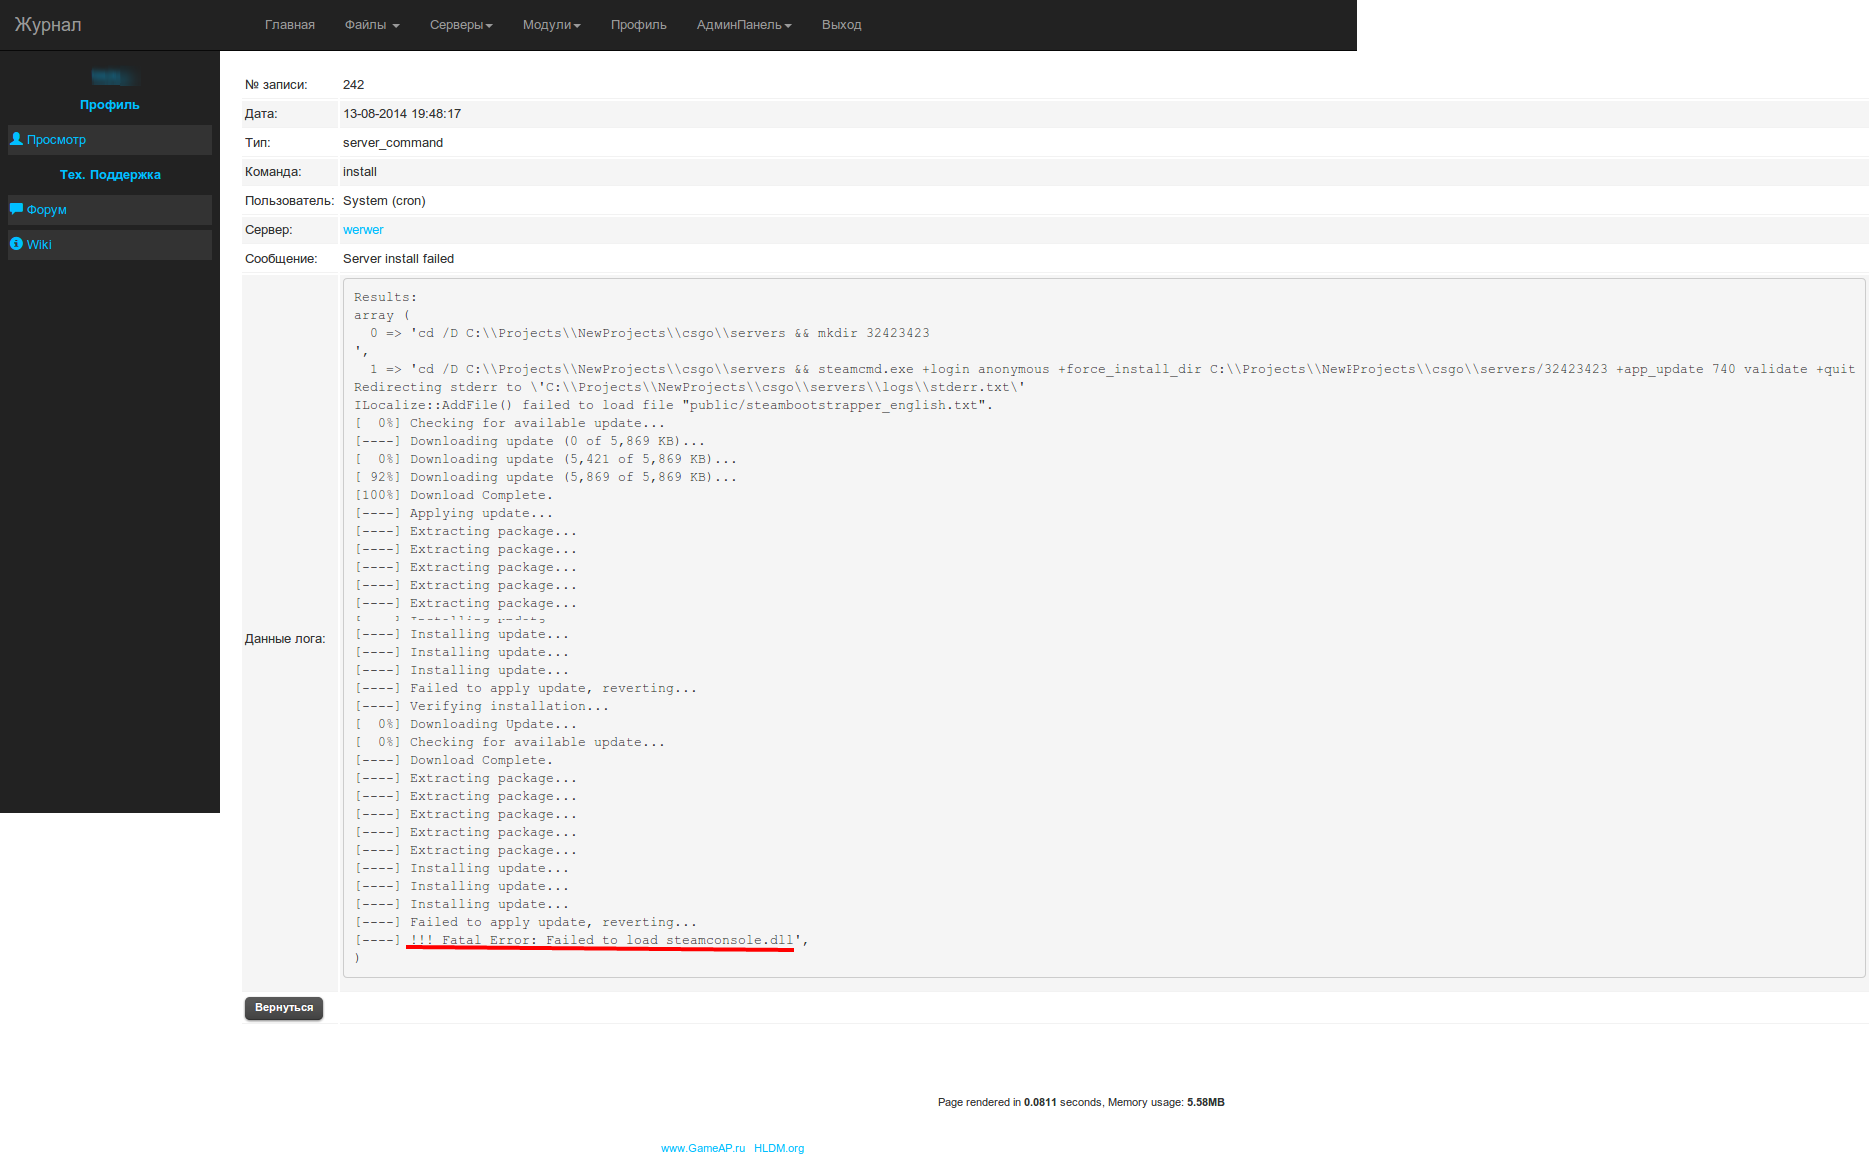The image size is (1870, 1157).
Task: Click the Журнал title in the header
Action: tap(48, 25)
